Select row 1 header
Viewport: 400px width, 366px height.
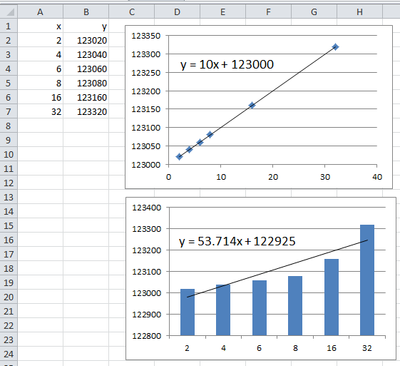[x=9, y=26]
